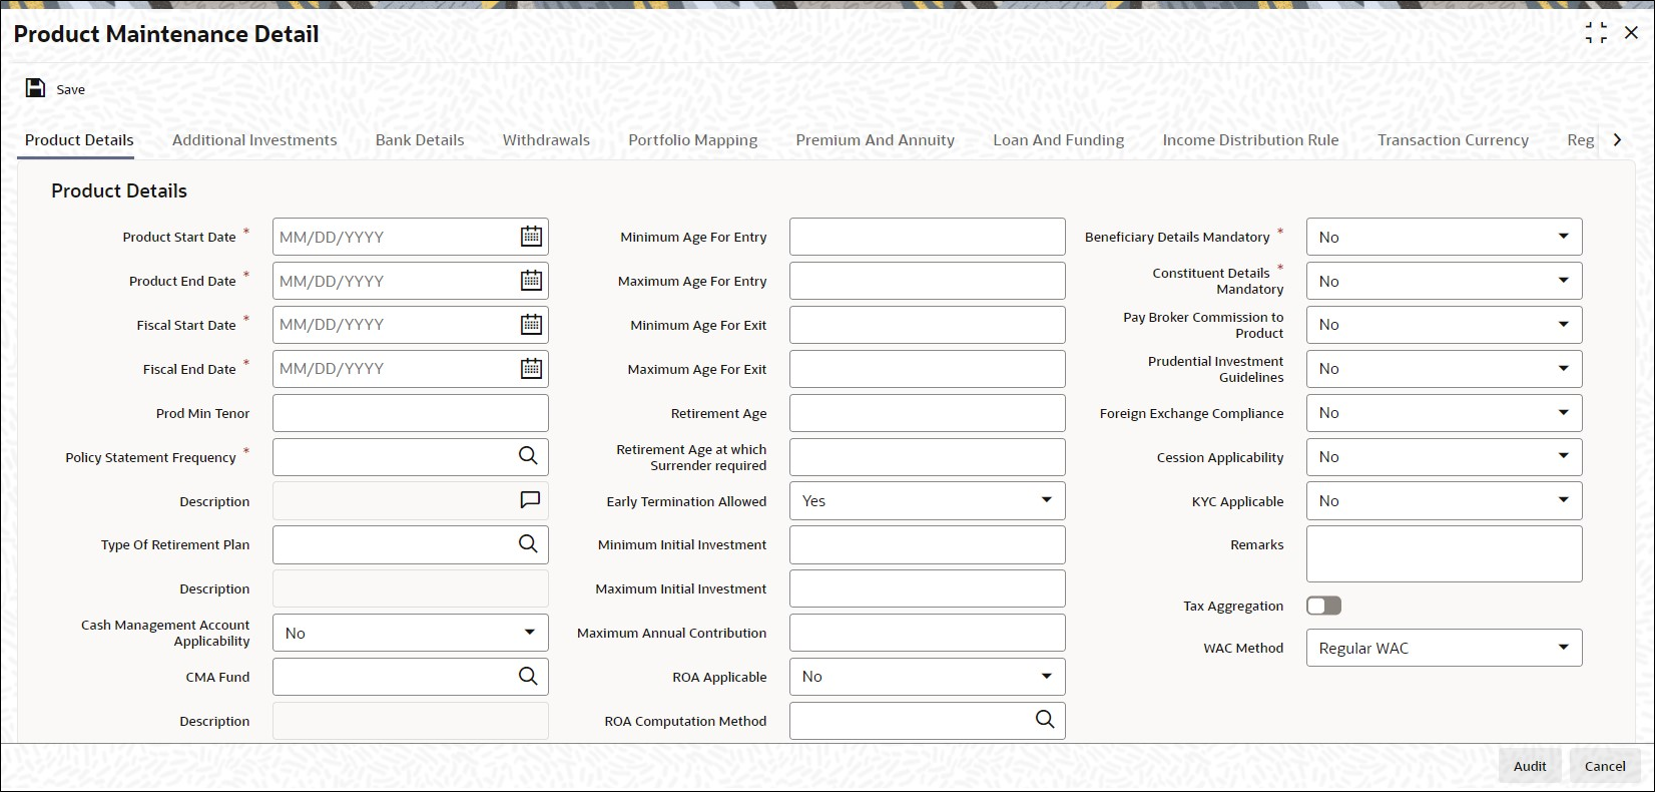This screenshot has width=1655, height=792.
Task: Click the Save floppy disk icon
Action: tap(35, 88)
